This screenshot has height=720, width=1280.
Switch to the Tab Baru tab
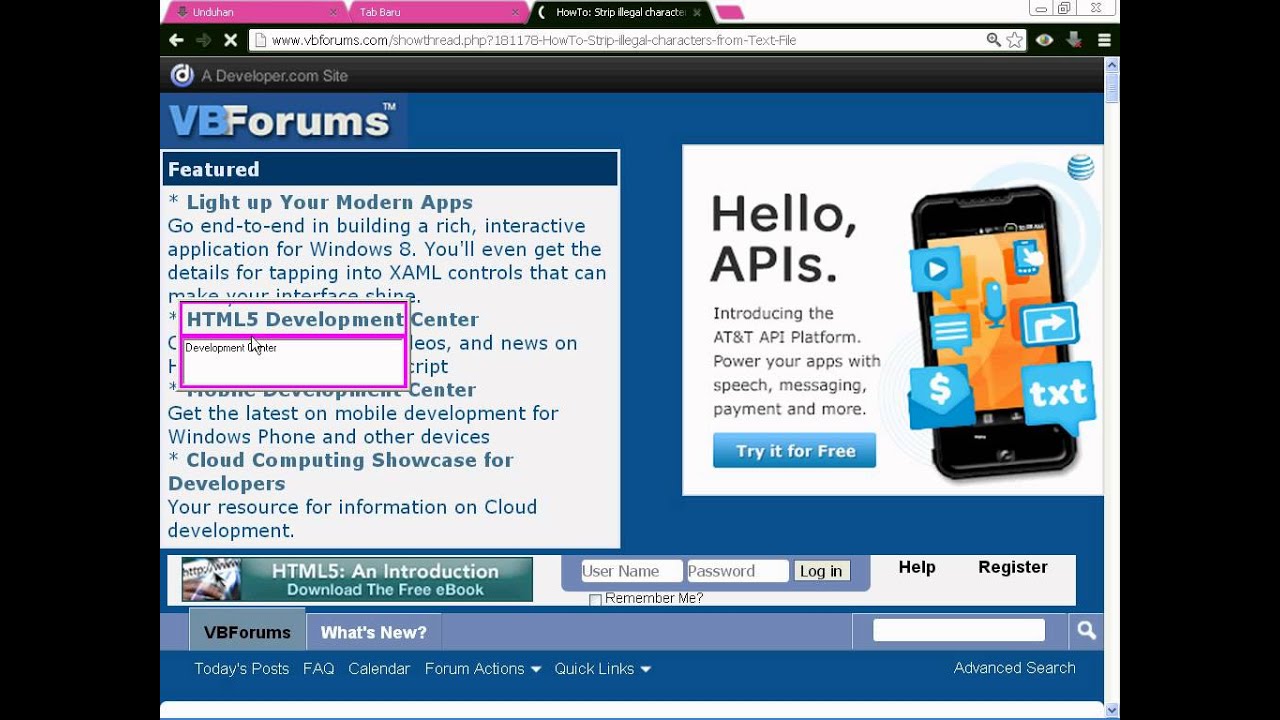click(x=437, y=12)
